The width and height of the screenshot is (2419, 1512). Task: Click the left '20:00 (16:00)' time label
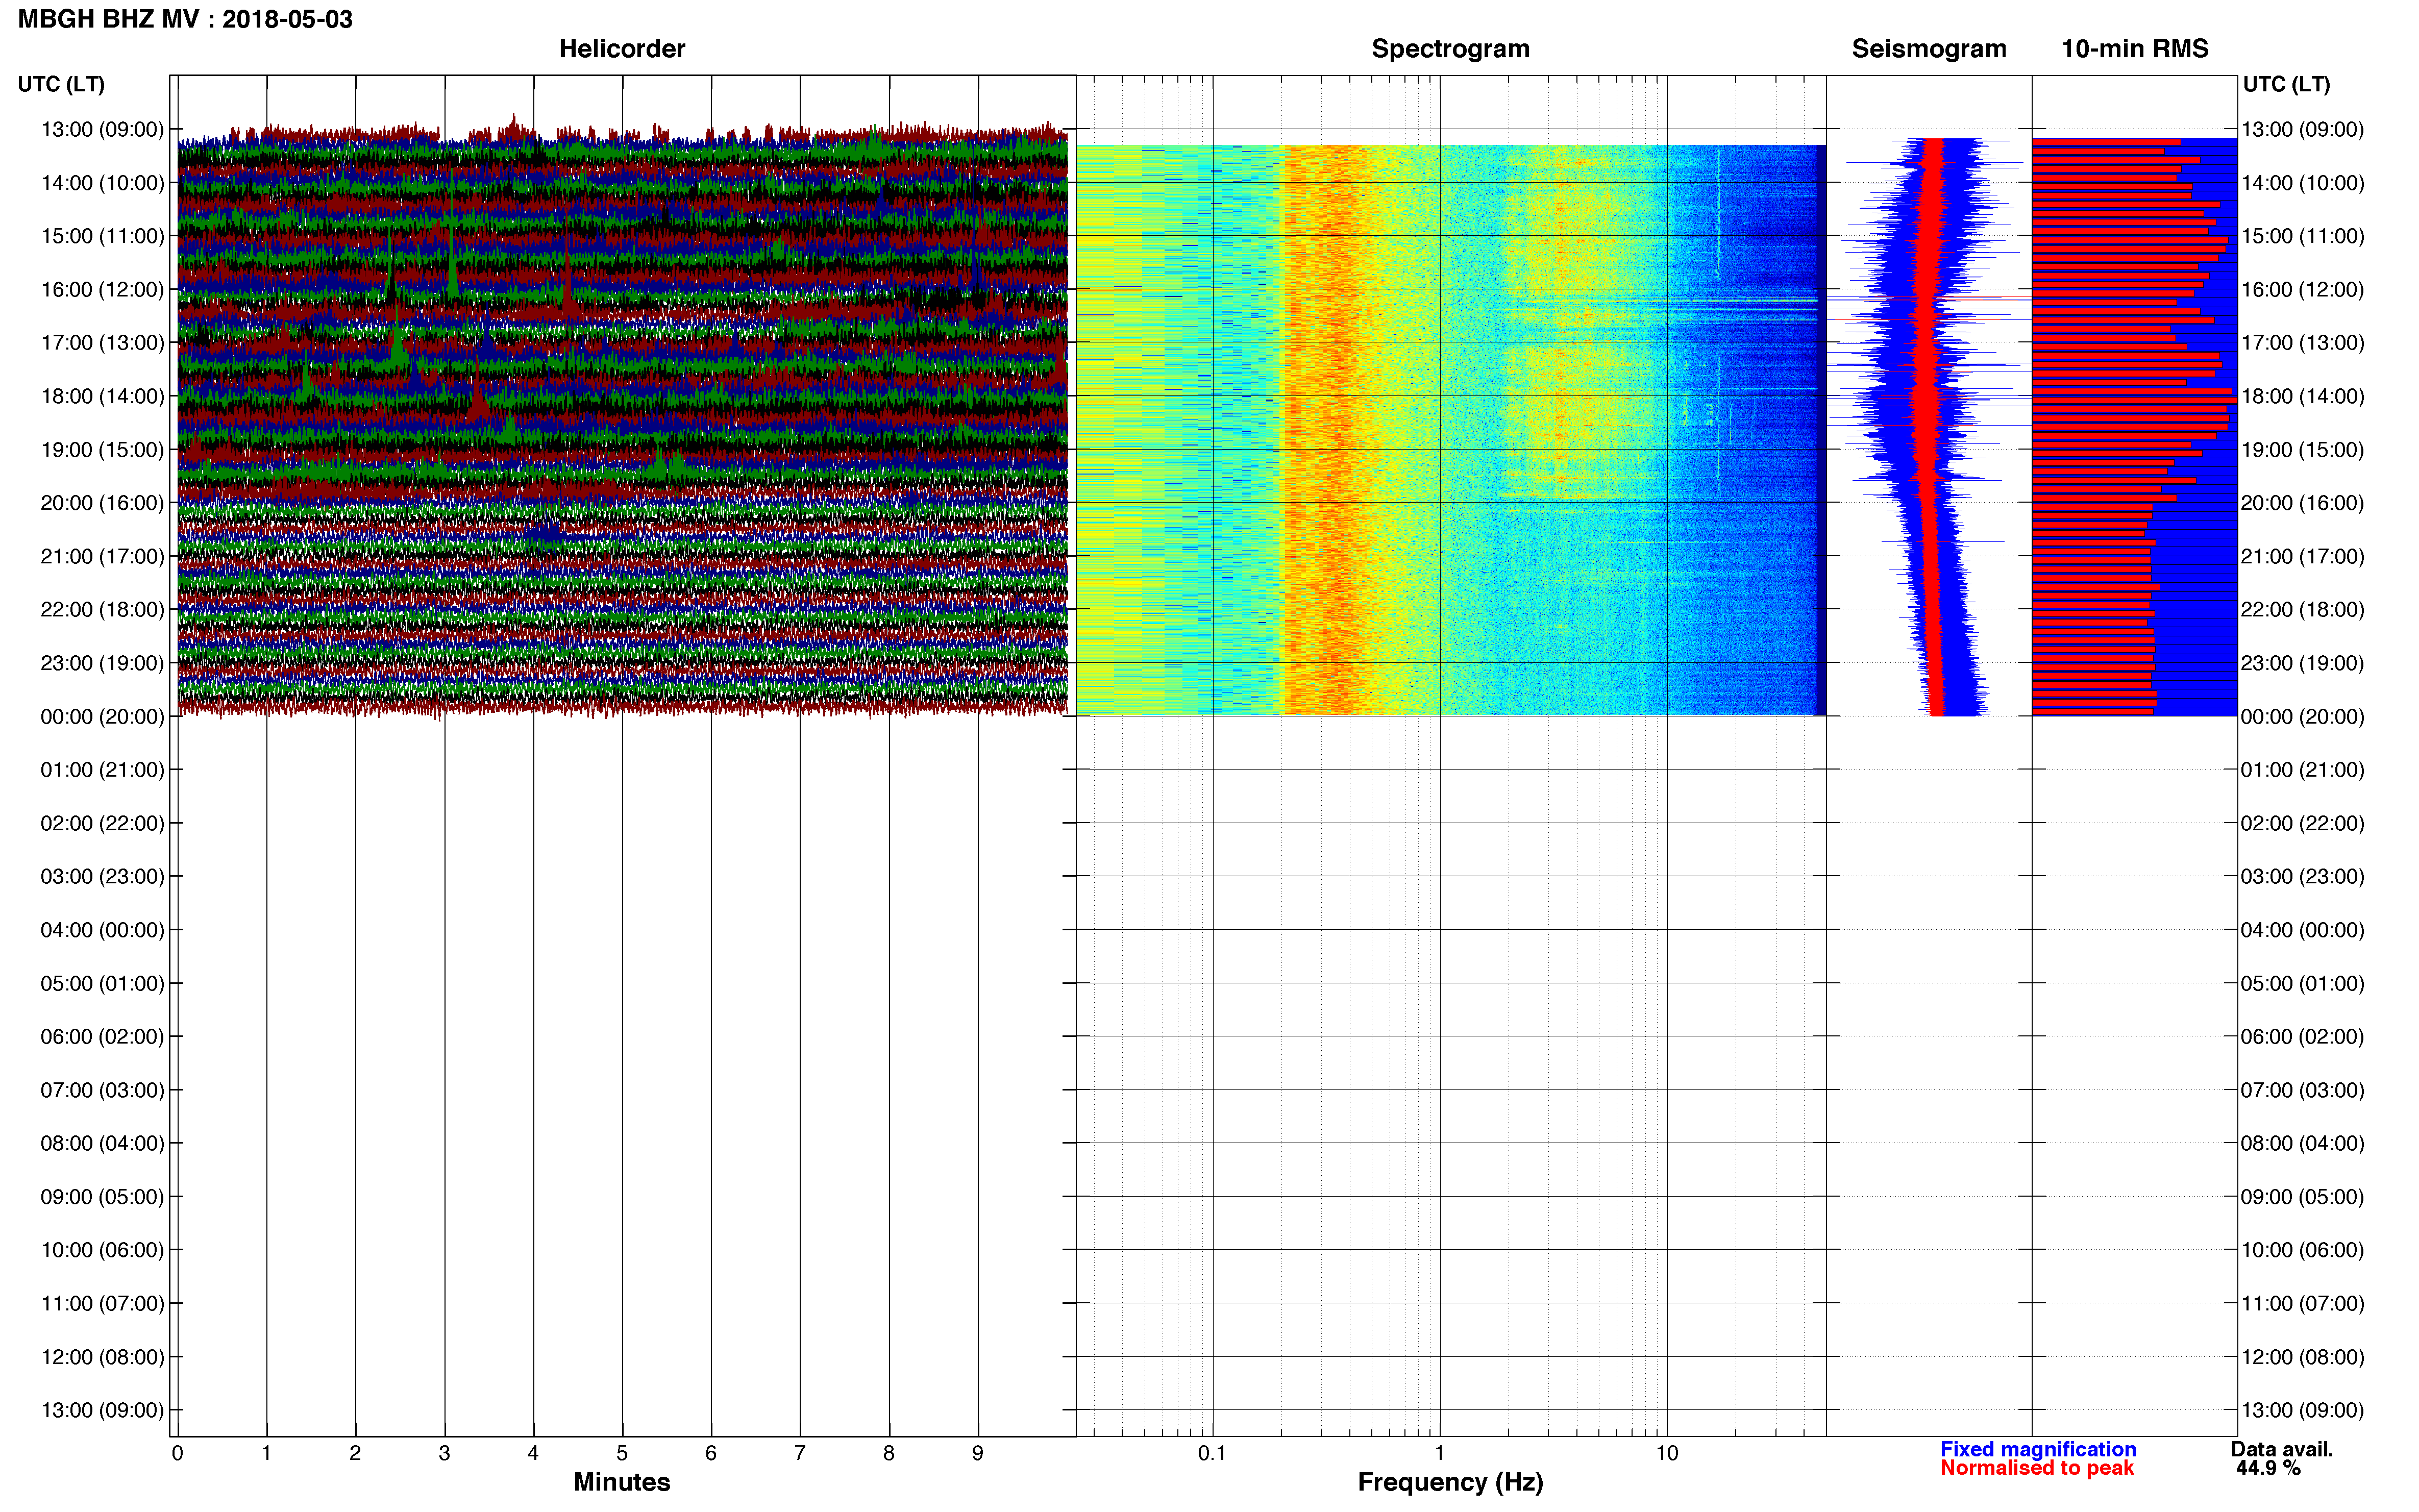(x=102, y=503)
